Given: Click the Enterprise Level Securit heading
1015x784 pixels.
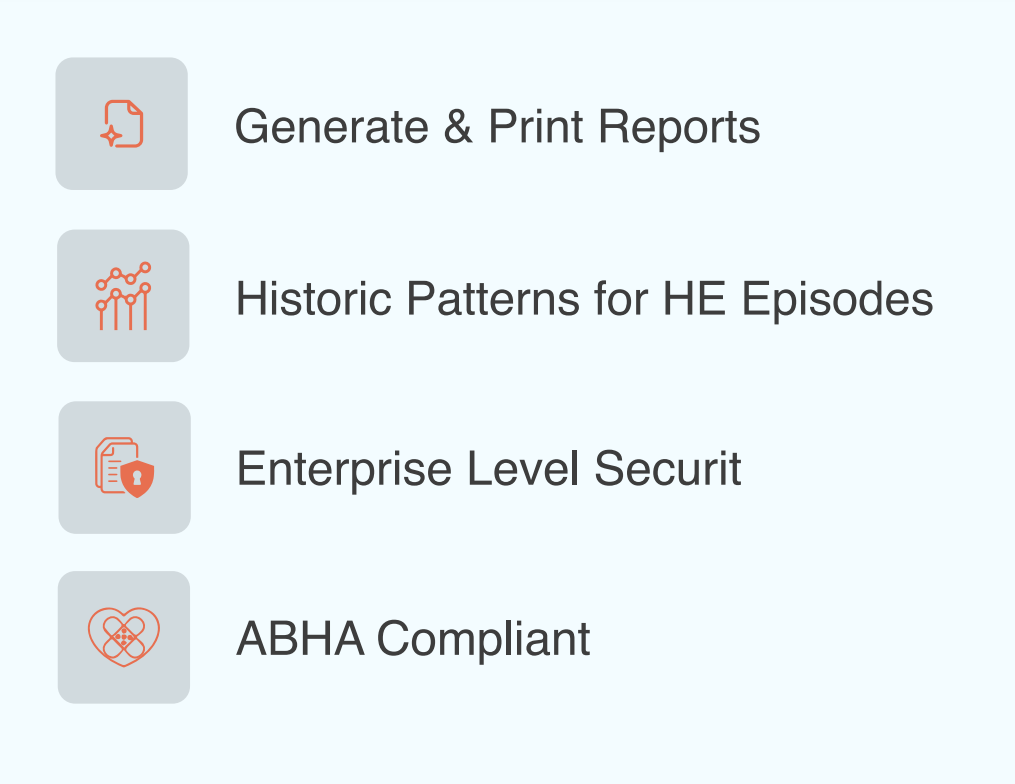Looking at the screenshot, I should pyautogui.click(x=488, y=468).
